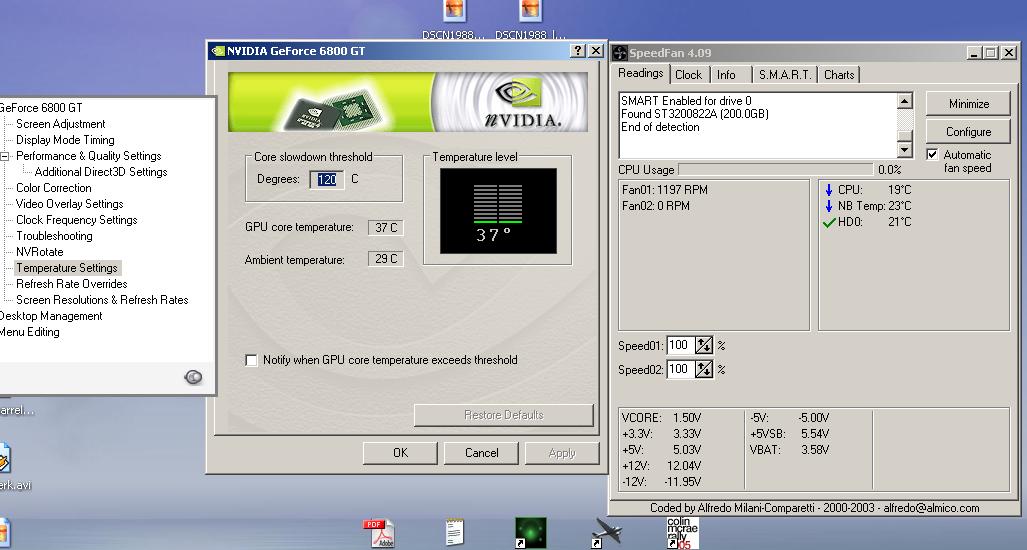1027x550 pixels.
Task: Open Clock Frequency Settings
Action: (x=77, y=220)
